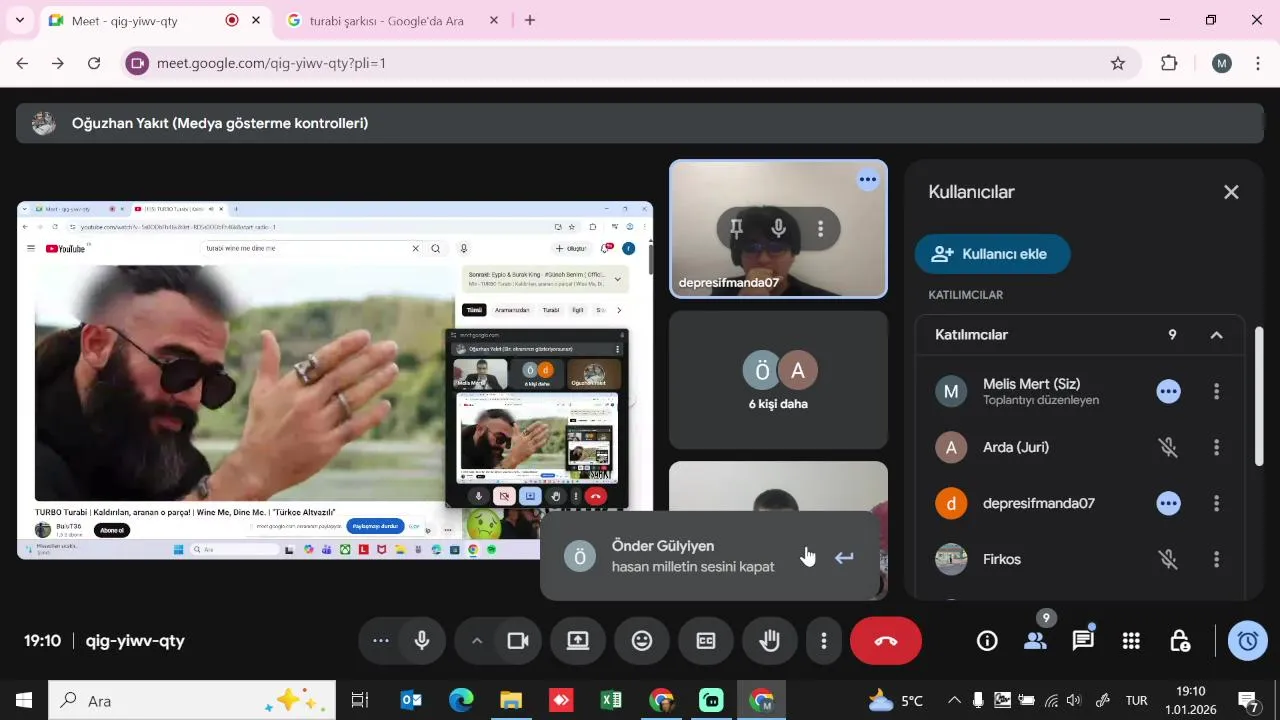Open tile options on depresifmanda07 video
This screenshot has height=720, width=1280.
coord(820,229)
